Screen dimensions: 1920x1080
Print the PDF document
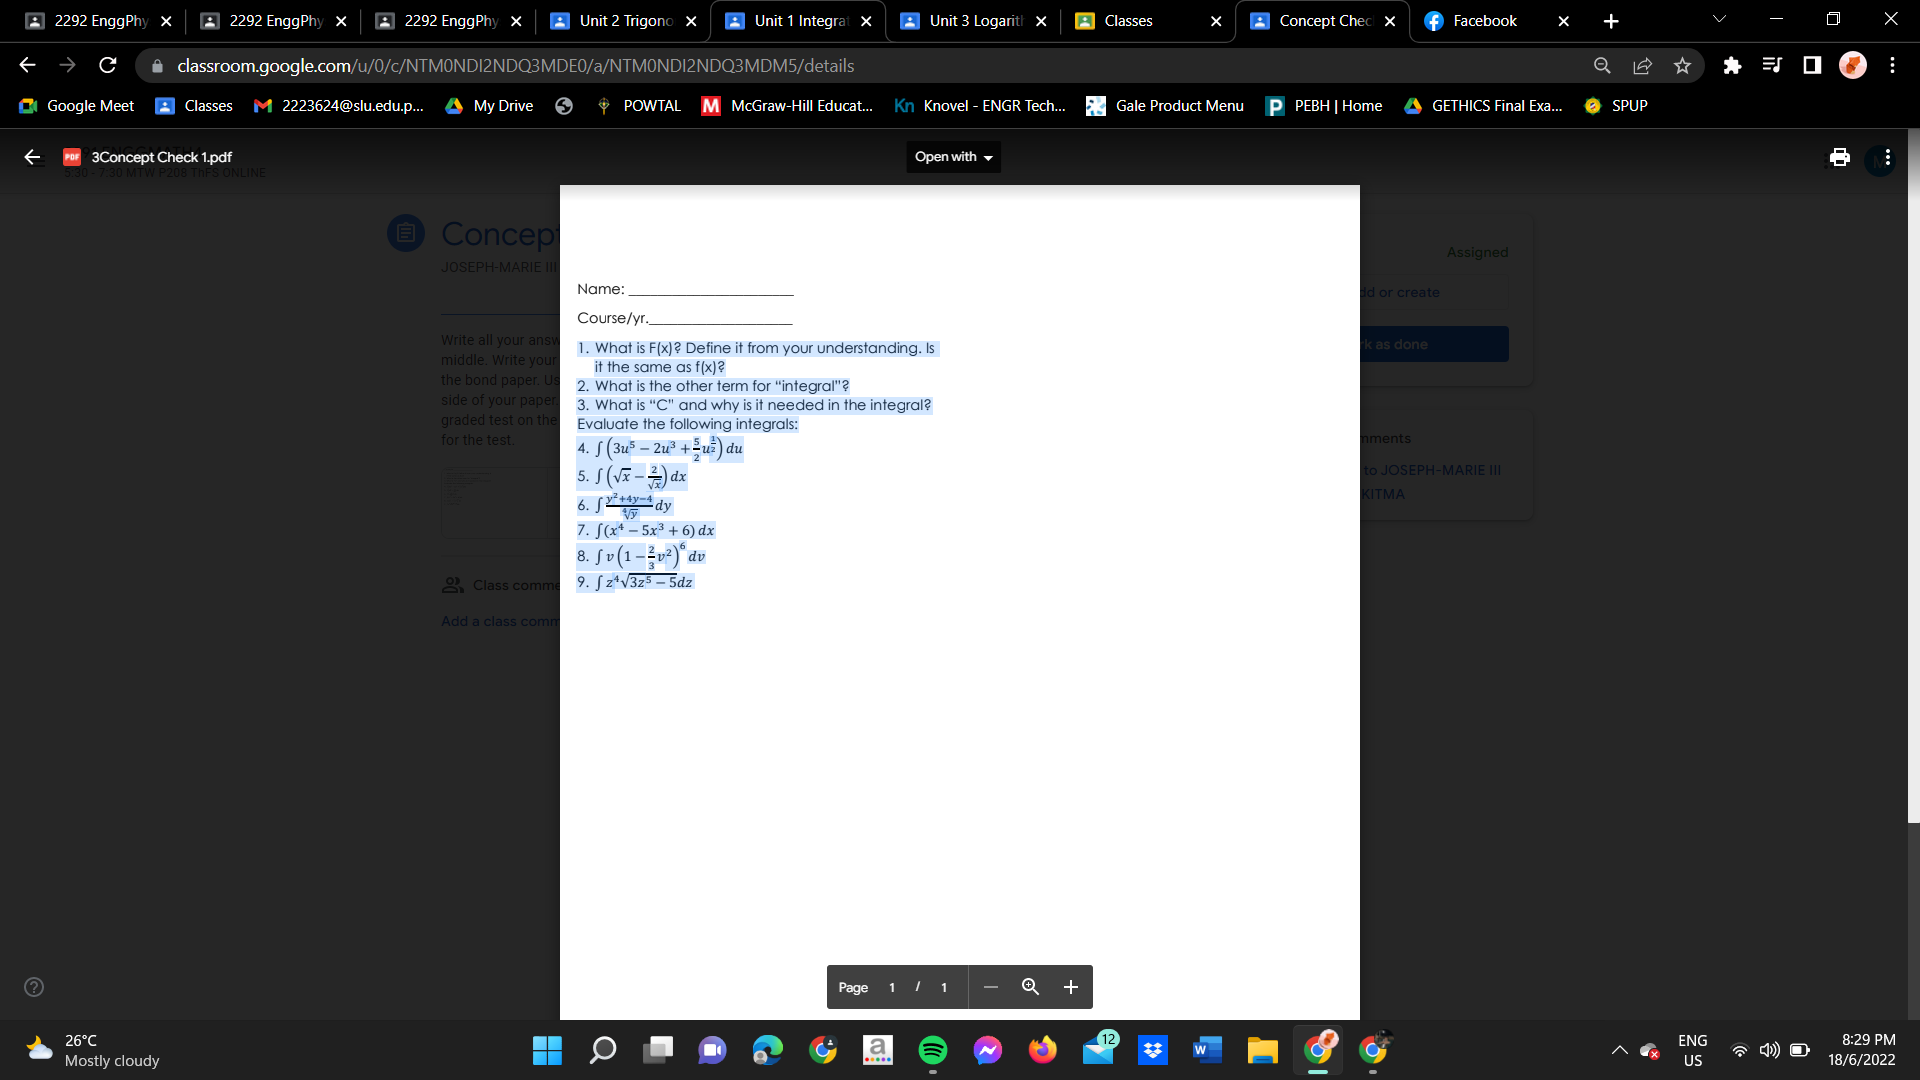click(1839, 157)
